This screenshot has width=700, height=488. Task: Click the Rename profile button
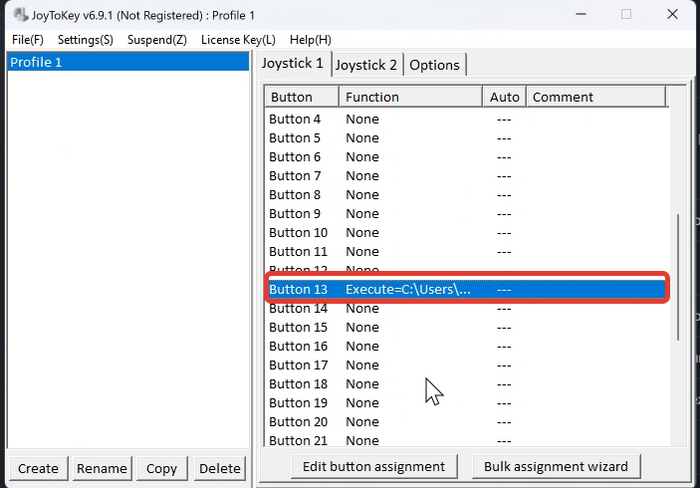coord(102,468)
